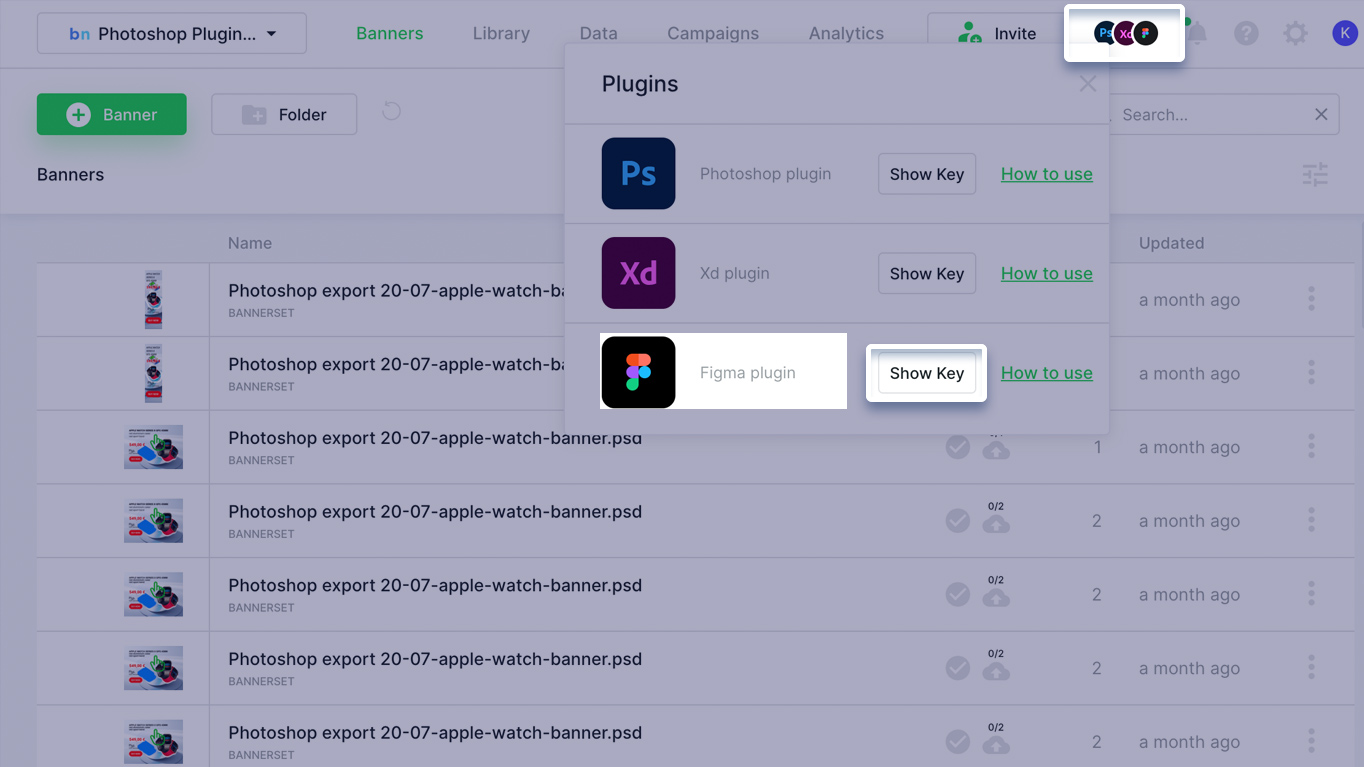Screen dimensions: 1364x767
Task: Create a new banner with green Banner button
Action: tap(112, 114)
